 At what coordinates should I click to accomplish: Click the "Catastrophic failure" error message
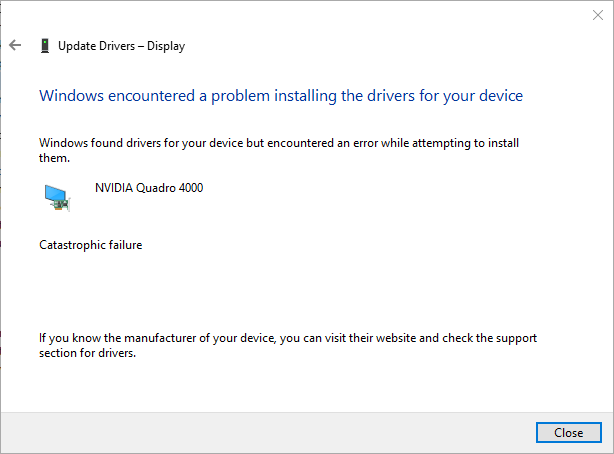[90, 245]
